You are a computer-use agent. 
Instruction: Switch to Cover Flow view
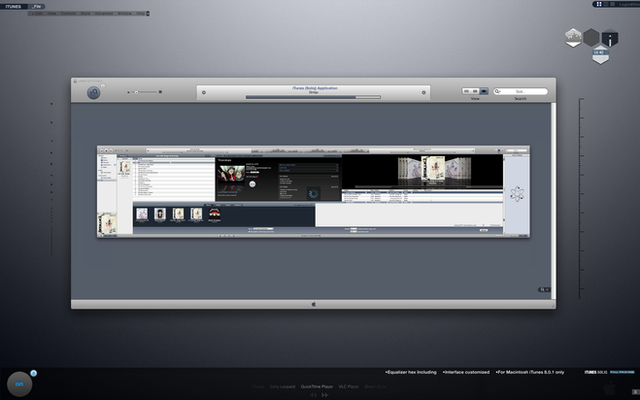pos(484,91)
